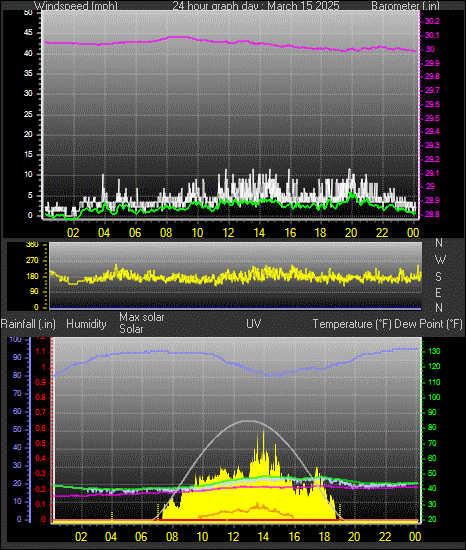This screenshot has width=466, height=550.
Task: Select the 35 tick on windspeed axis
Action: tap(28, 74)
